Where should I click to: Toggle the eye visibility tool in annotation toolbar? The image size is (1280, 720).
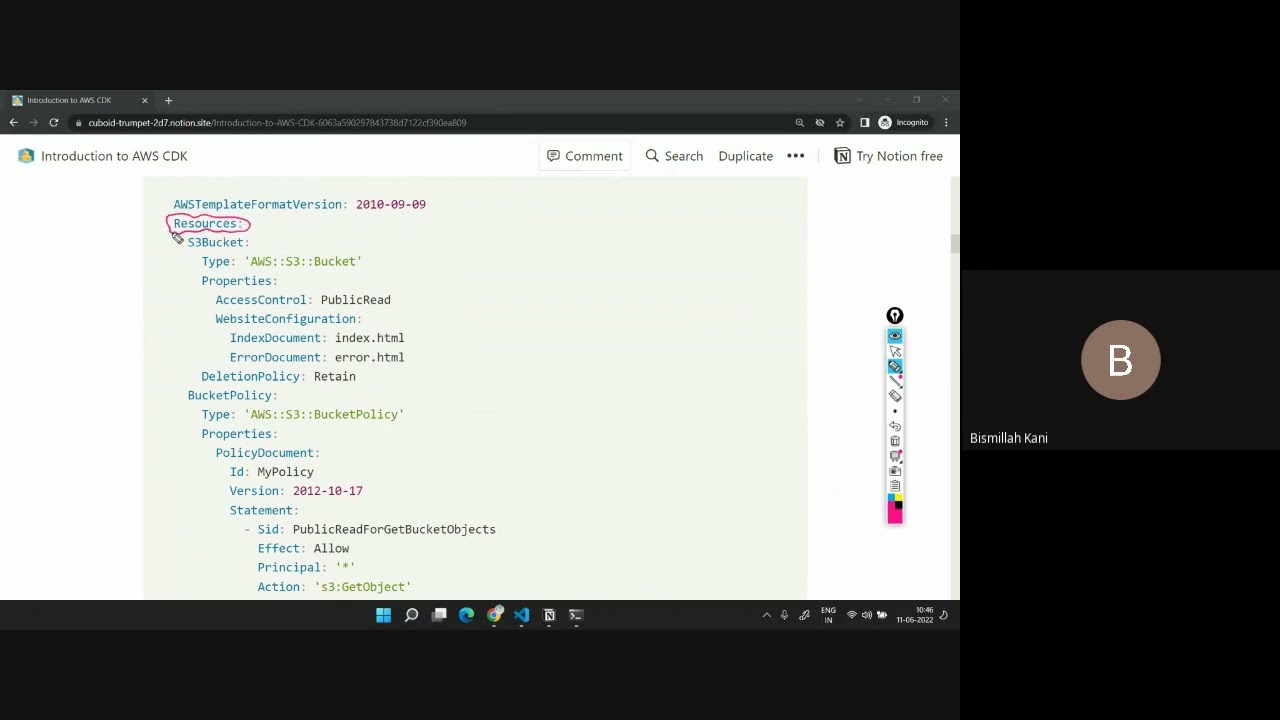[895, 336]
